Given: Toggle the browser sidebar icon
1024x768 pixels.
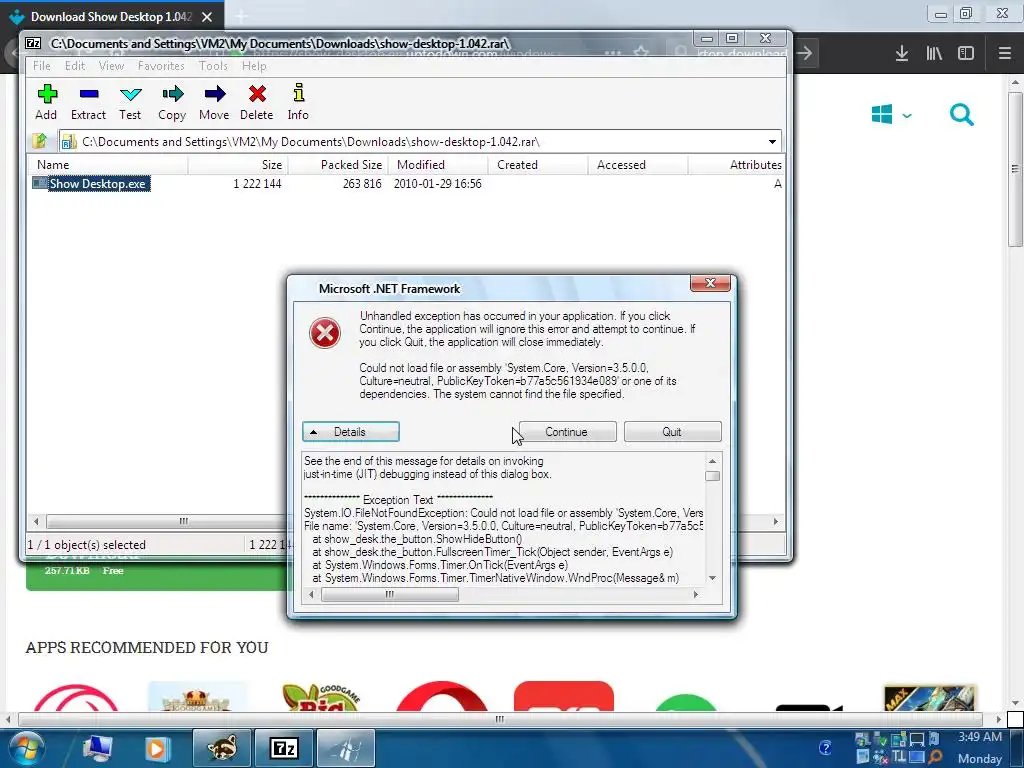Looking at the screenshot, I should point(966,53).
